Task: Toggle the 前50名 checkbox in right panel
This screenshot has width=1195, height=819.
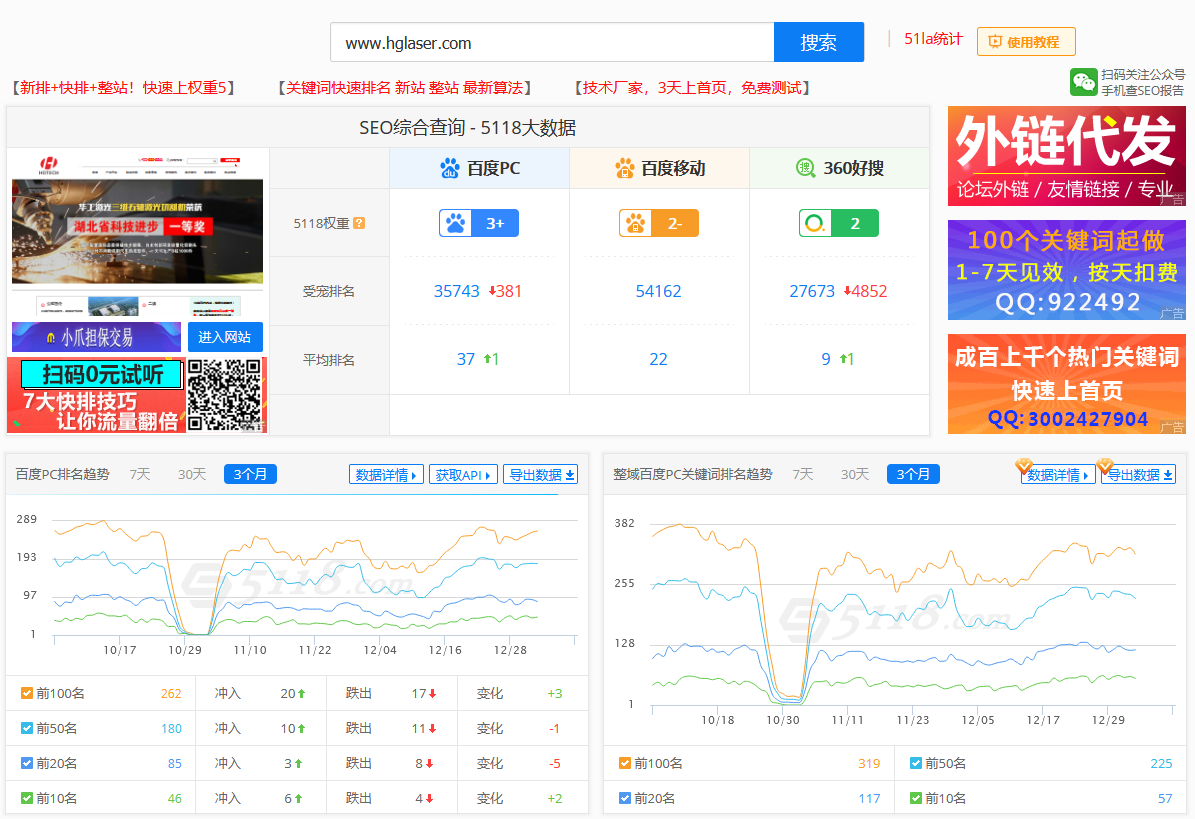Action: coord(916,763)
